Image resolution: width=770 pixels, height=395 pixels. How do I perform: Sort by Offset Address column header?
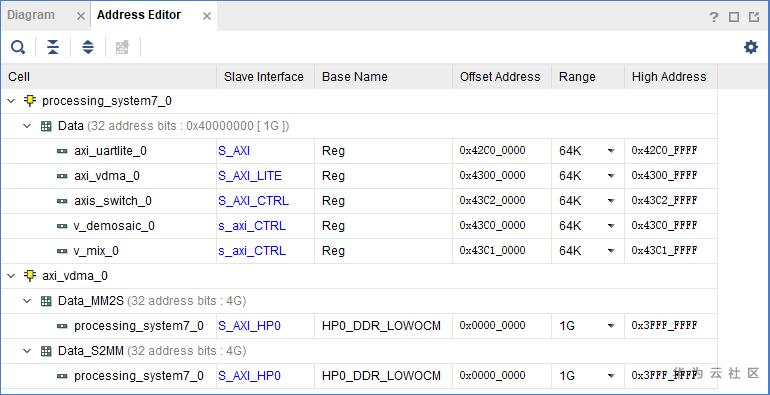point(502,77)
